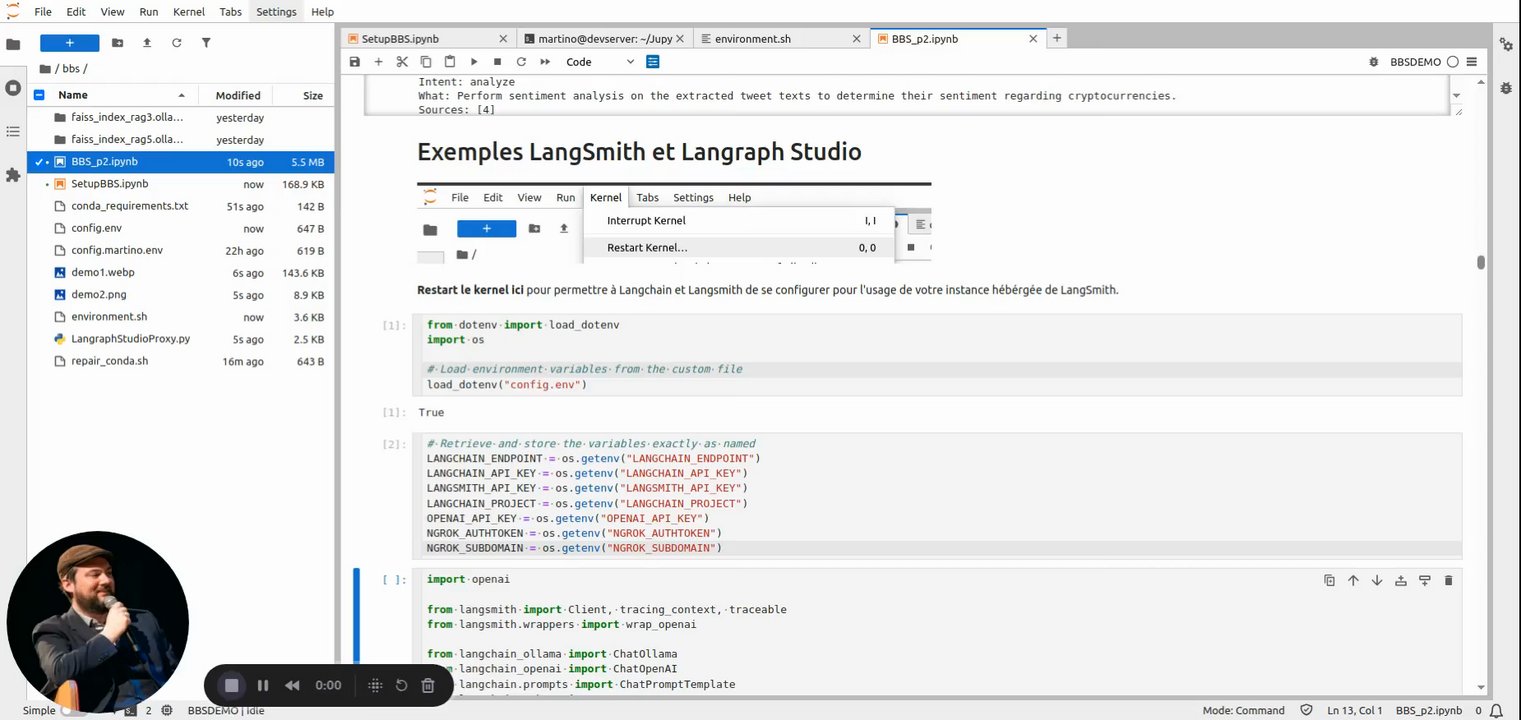
Task: Run the selected cell with the play icon
Action: pos(474,62)
